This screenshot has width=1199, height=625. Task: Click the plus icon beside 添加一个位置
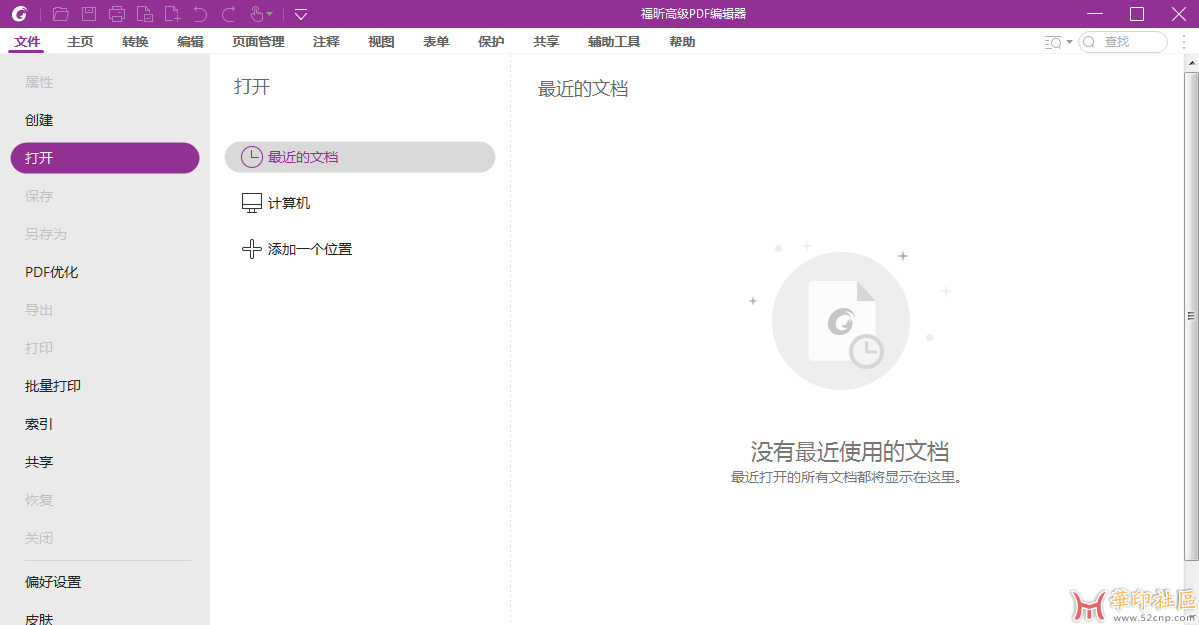(x=252, y=249)
